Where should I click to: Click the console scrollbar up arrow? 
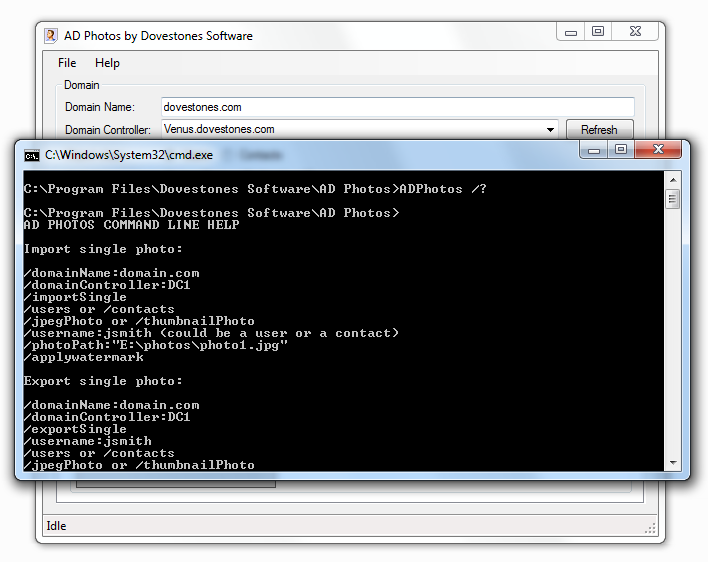(x=673, y=180)
